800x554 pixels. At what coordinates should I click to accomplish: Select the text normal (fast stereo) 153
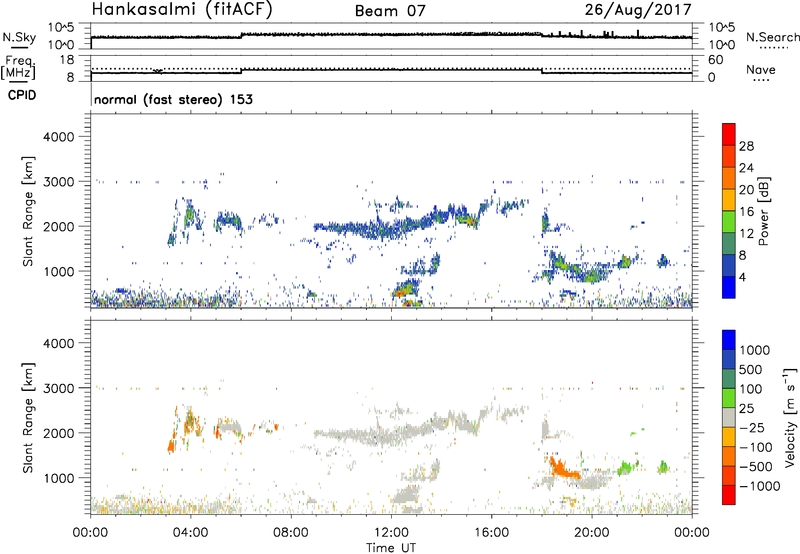point(173,99)
